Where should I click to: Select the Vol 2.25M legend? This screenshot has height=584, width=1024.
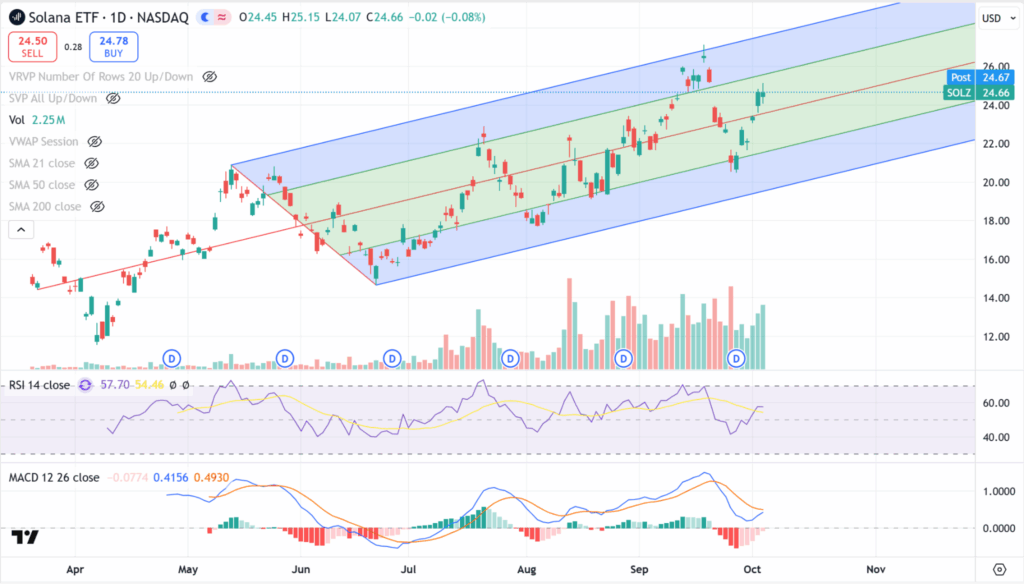pyautogui.click(x=37, y=120)
